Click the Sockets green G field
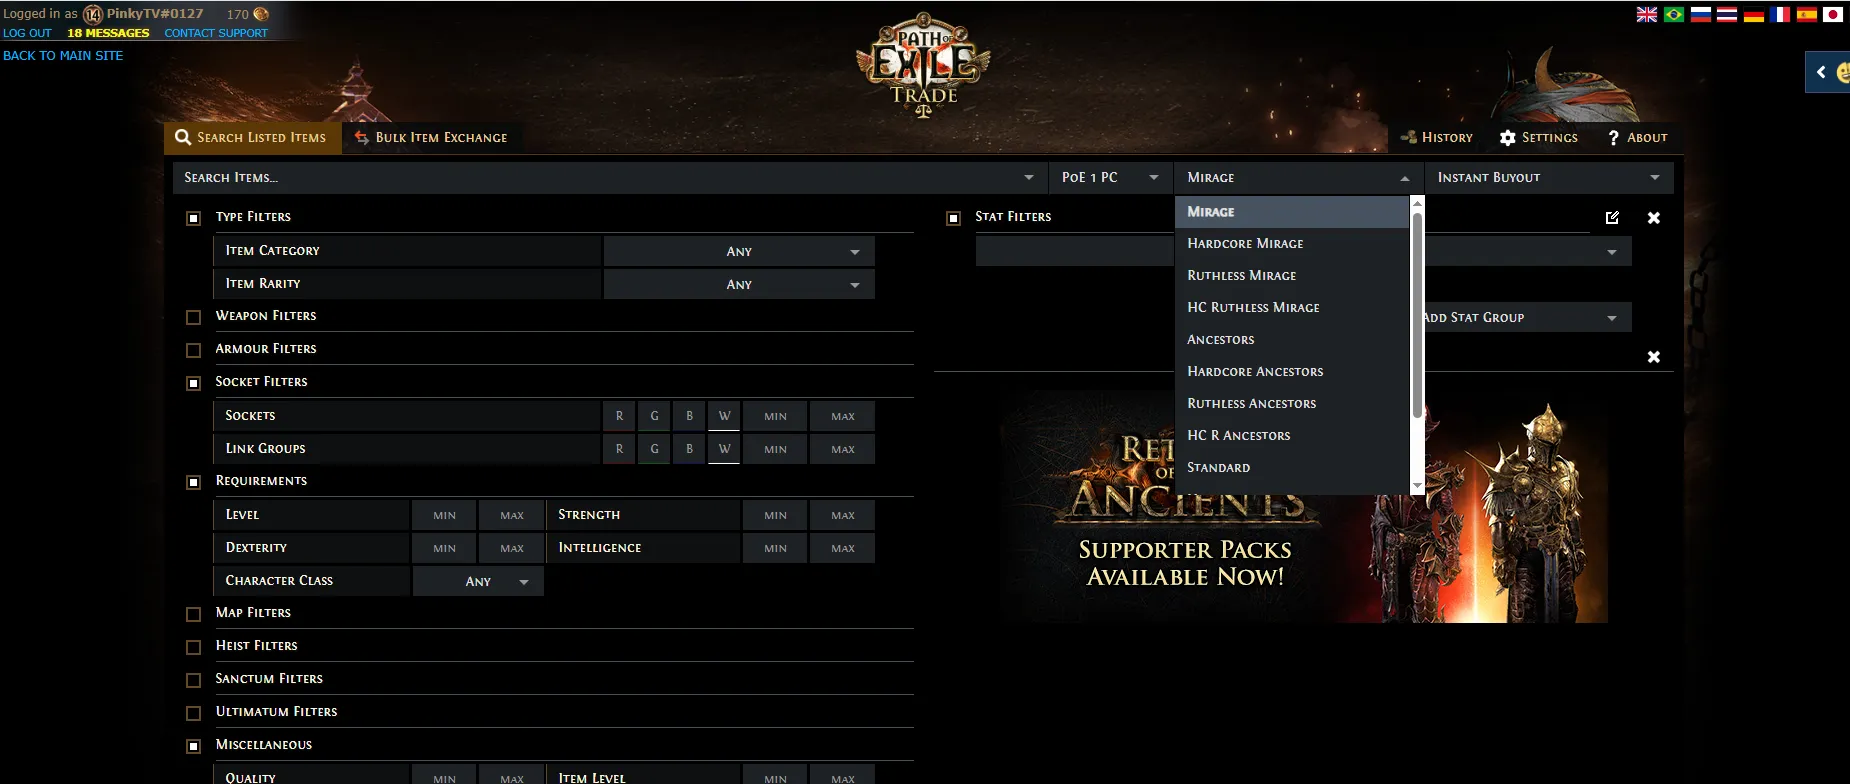 click(654, 416)
